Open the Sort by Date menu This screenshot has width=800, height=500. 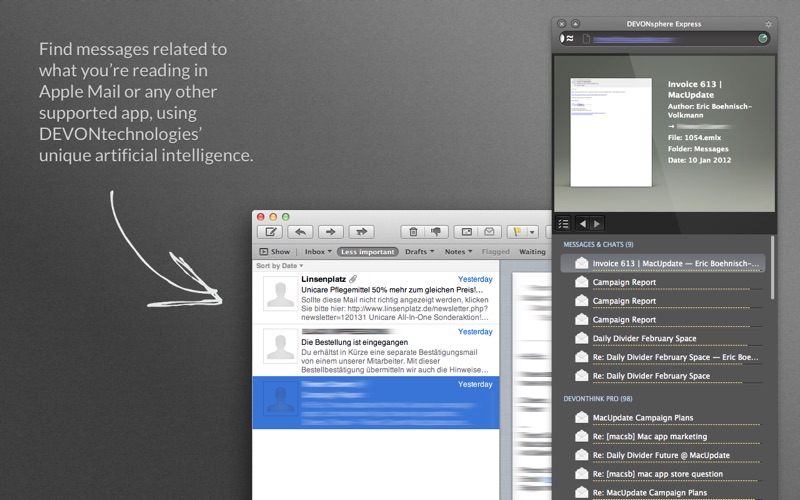280,266
